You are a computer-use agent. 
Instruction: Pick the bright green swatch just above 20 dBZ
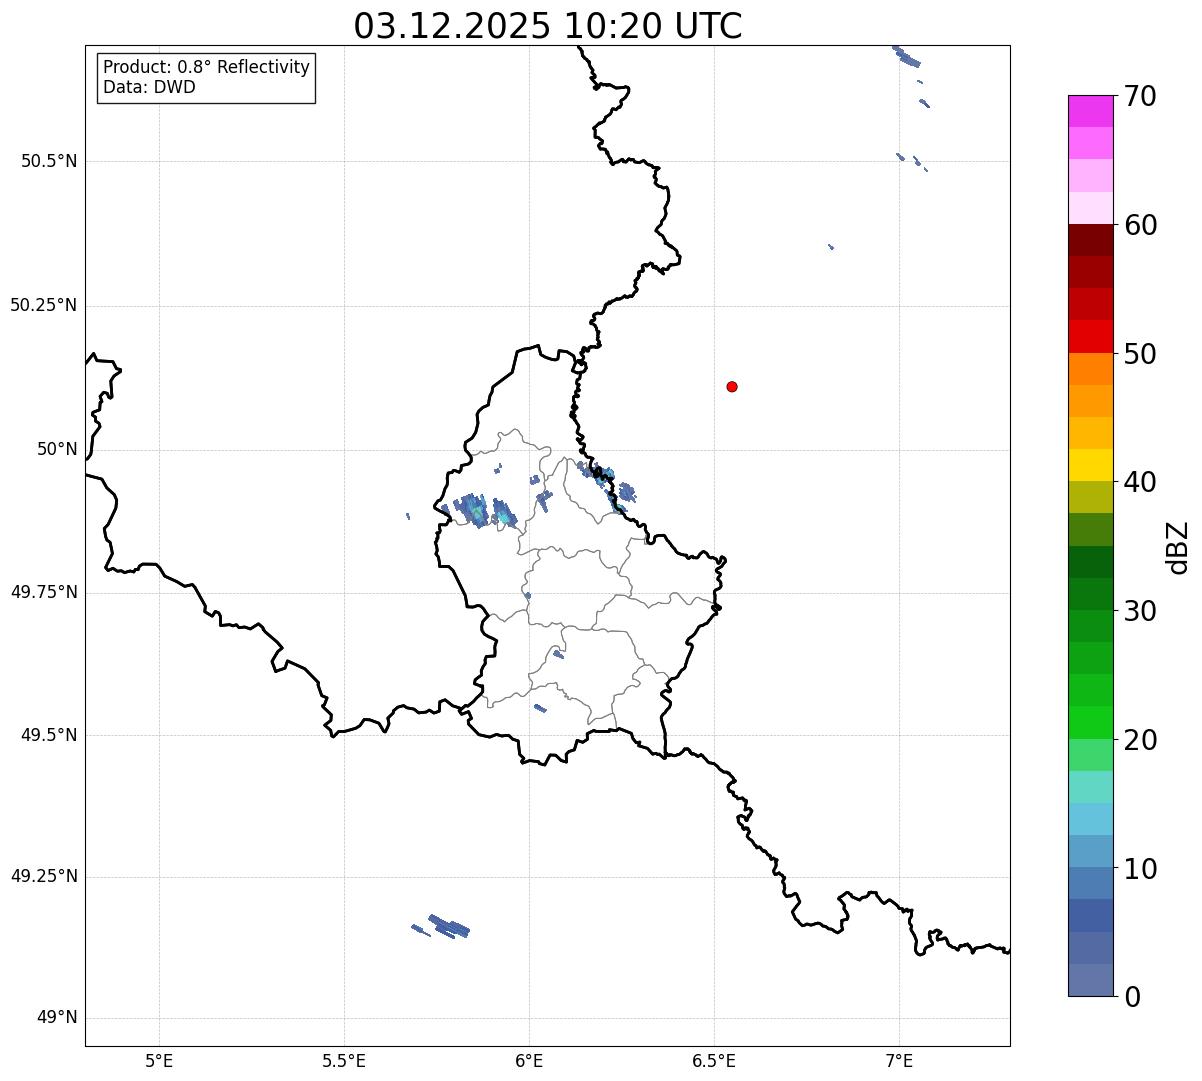[x=1090, y=723]
